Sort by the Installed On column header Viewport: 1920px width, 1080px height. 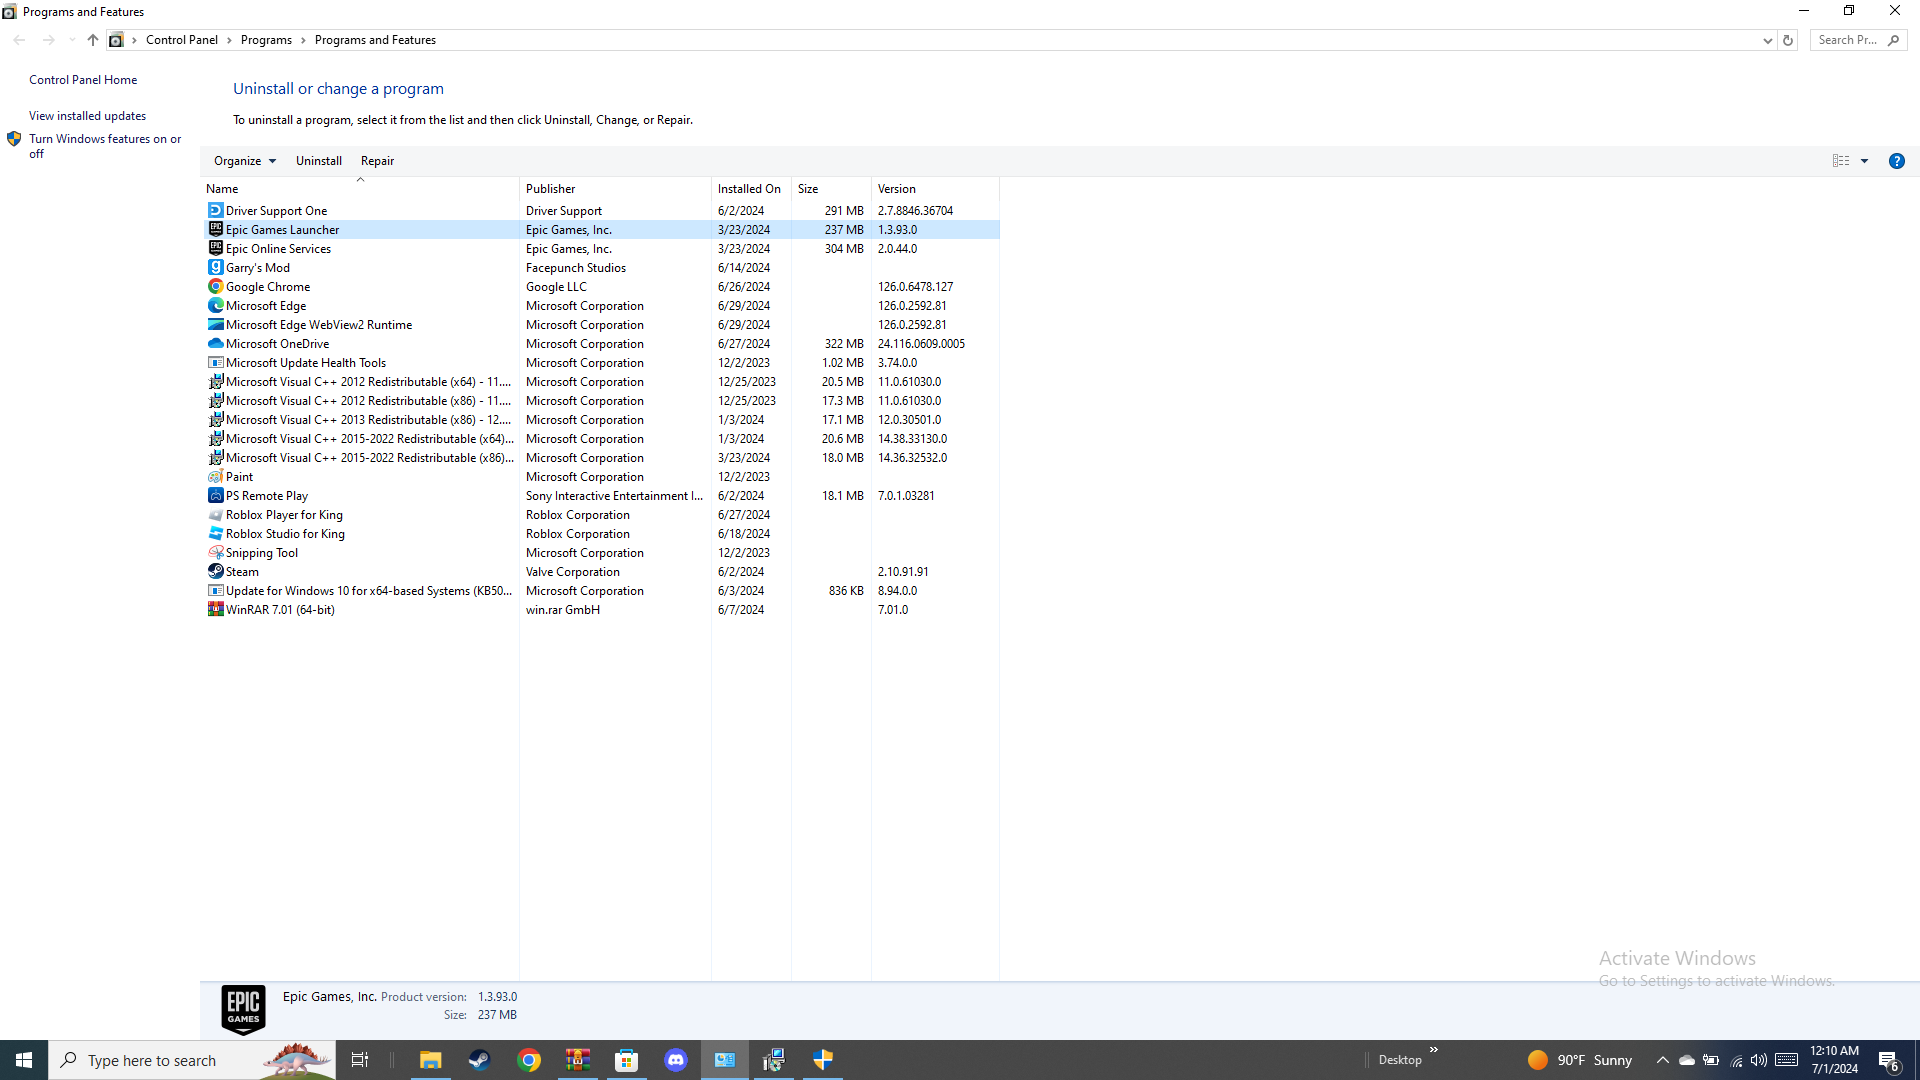[751, 189]
